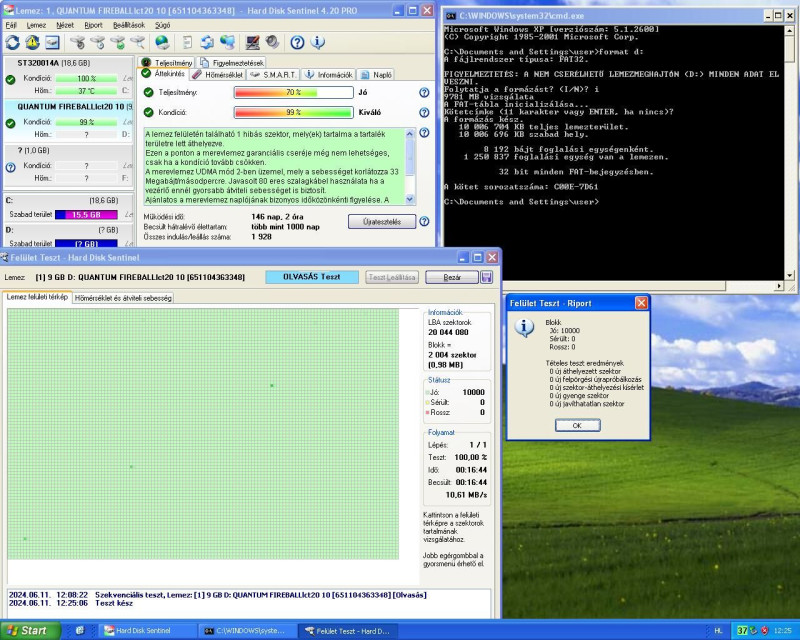Switch to Hőmérséklet és átviteli sebesség tab

123,298
